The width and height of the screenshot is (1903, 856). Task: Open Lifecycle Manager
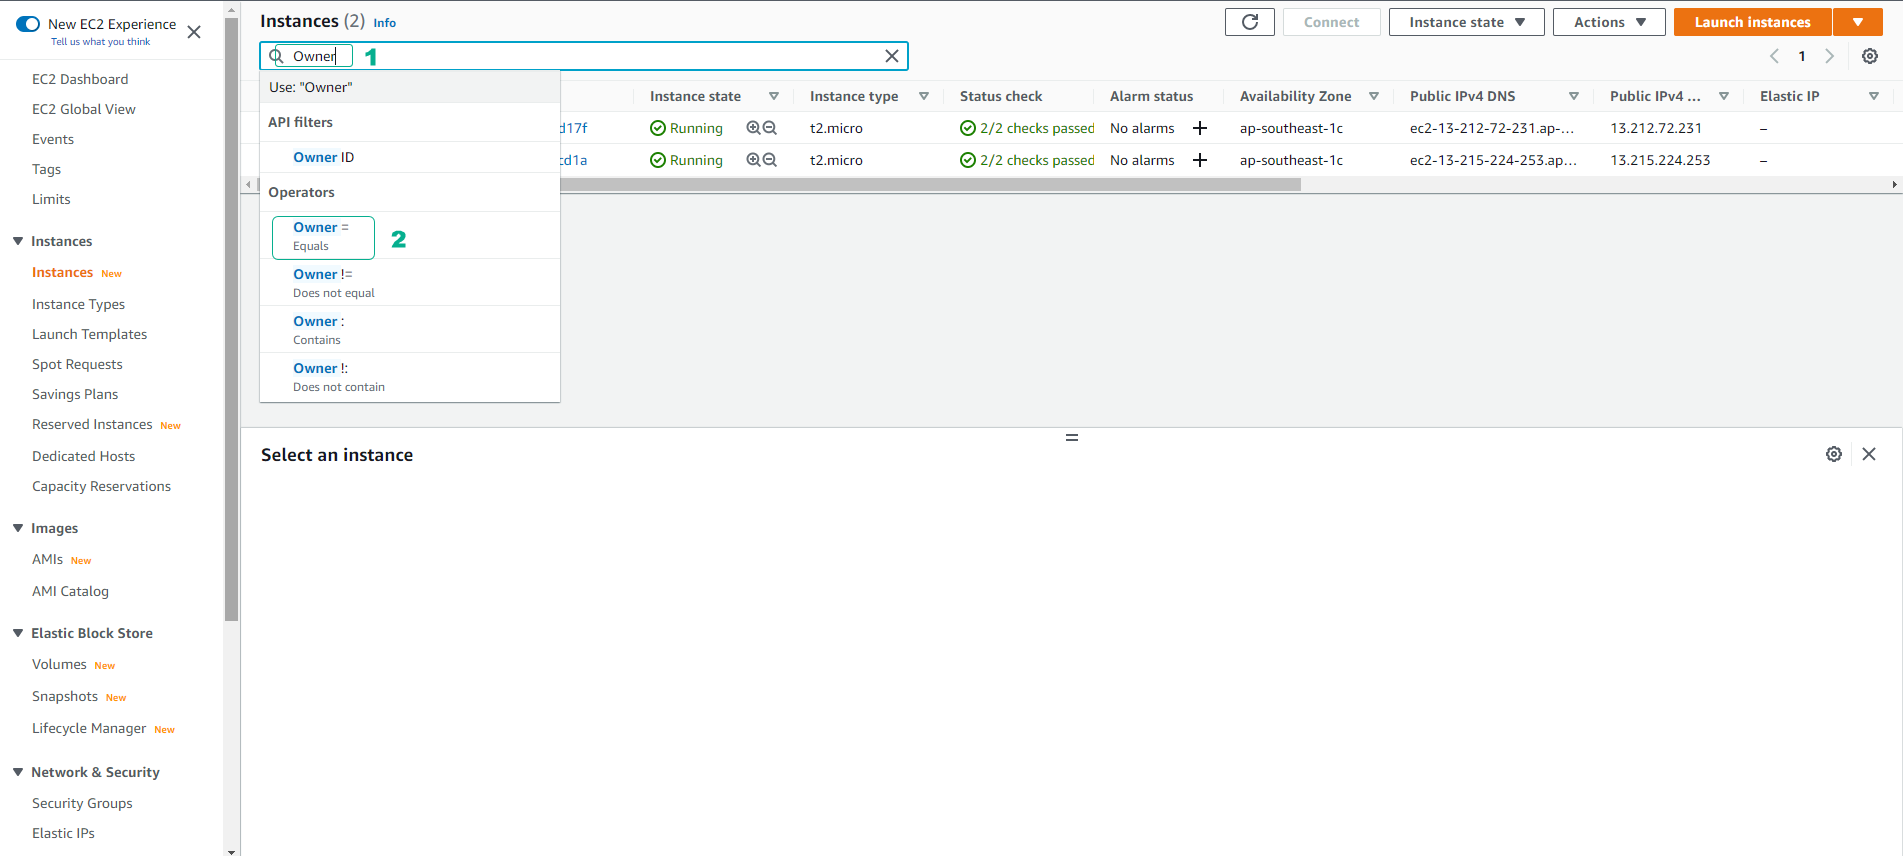89,728
